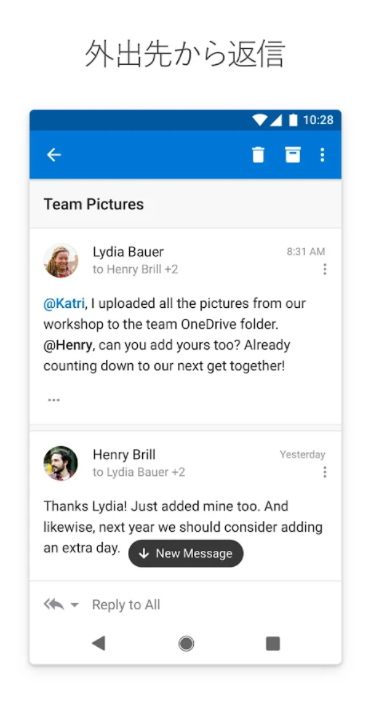
Task: Tap the battery status icon
Action: [294, 120]
